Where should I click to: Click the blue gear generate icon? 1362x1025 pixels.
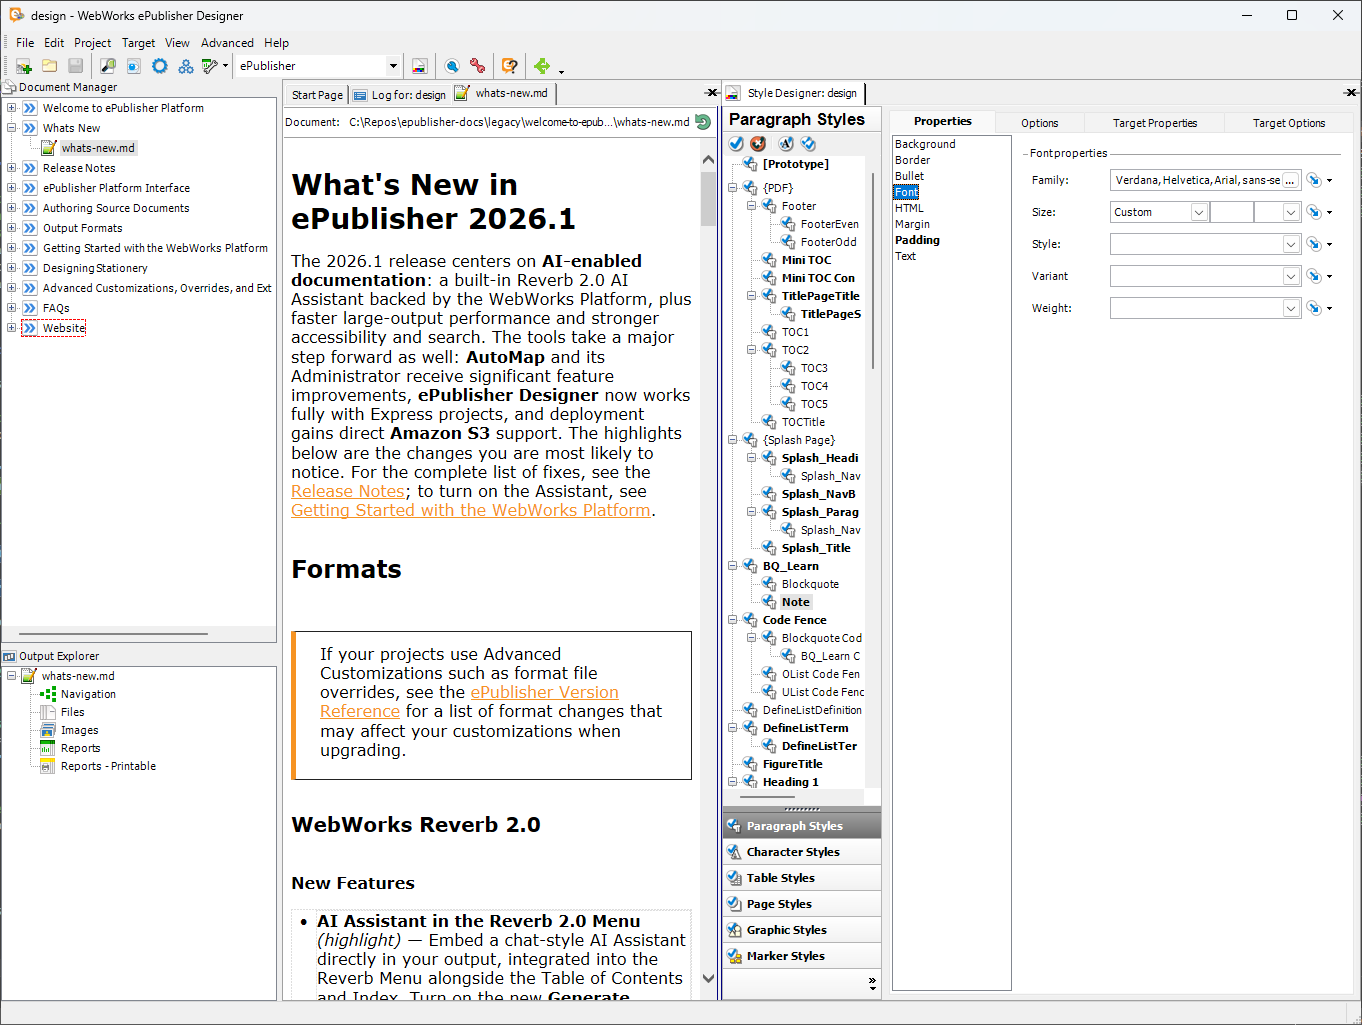click(x=160, y=66)
